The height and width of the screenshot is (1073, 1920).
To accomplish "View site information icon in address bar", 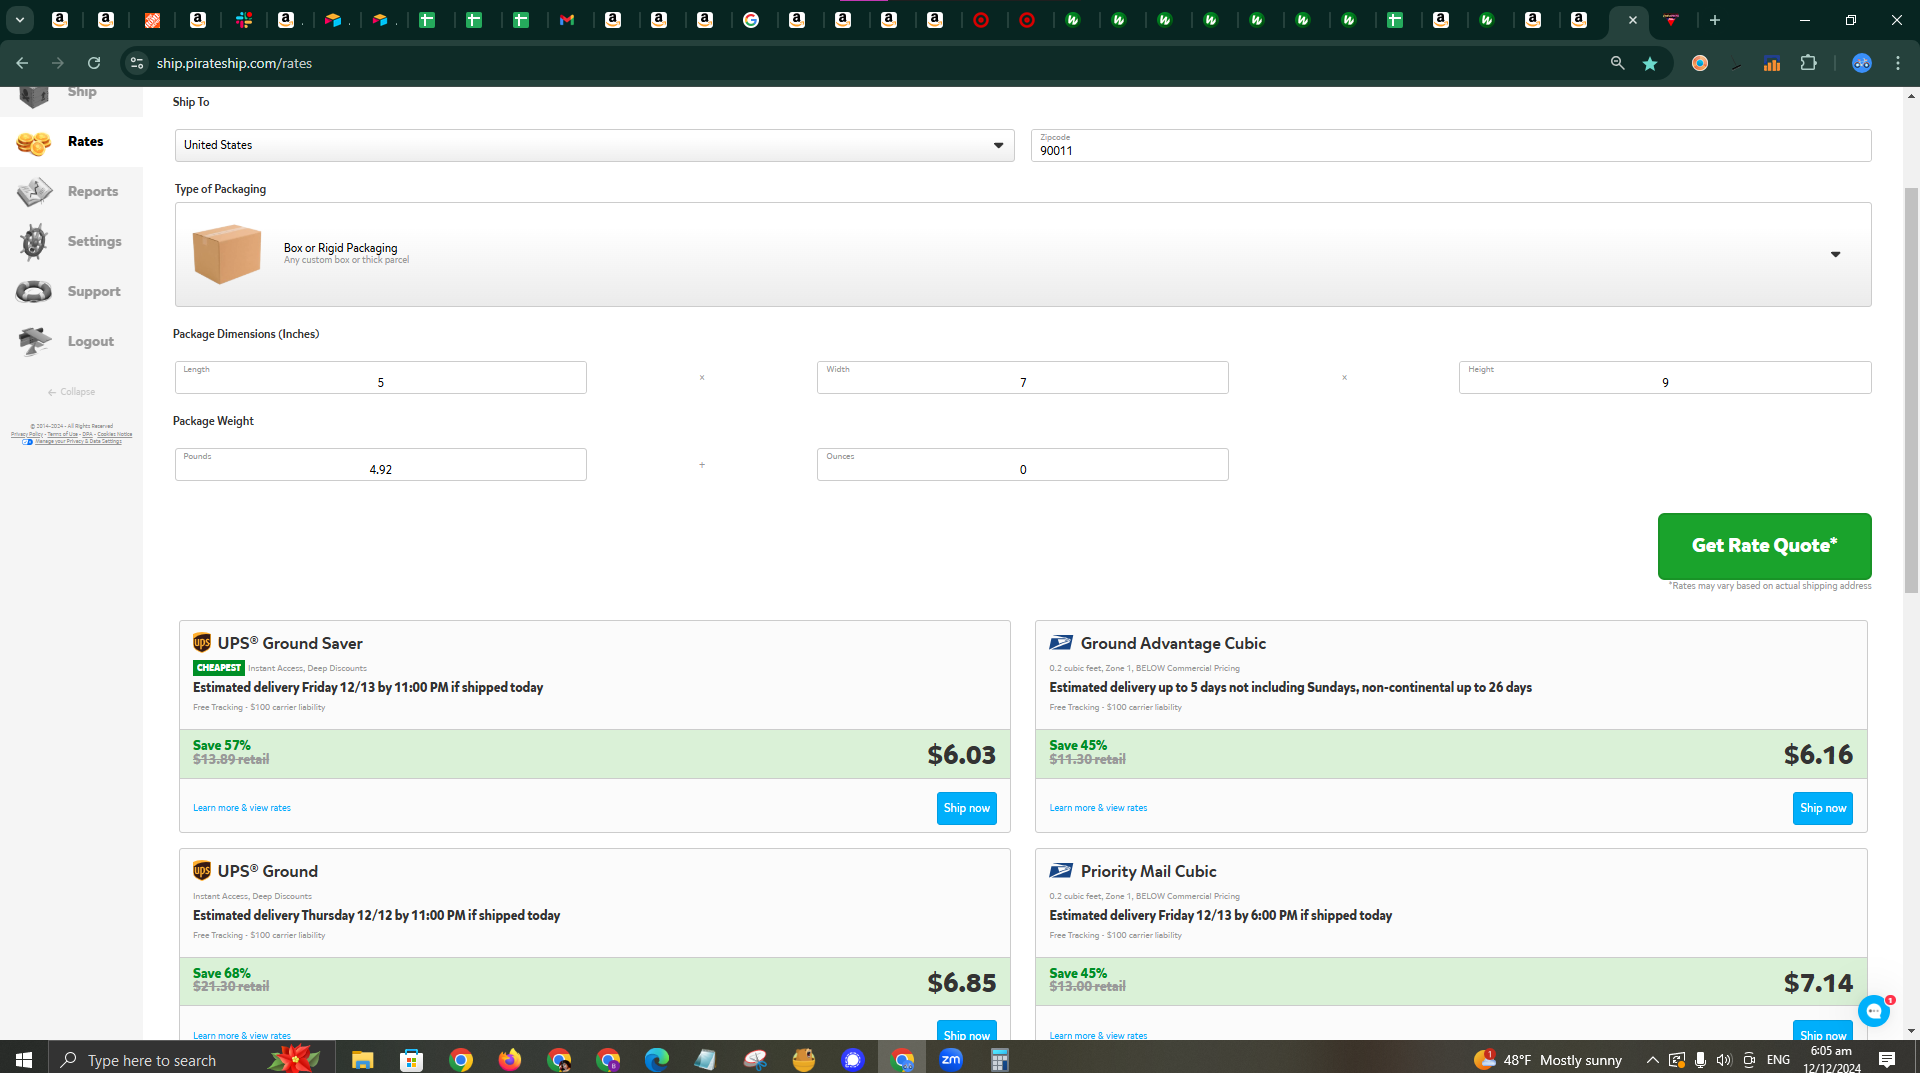I will point(137,63).
